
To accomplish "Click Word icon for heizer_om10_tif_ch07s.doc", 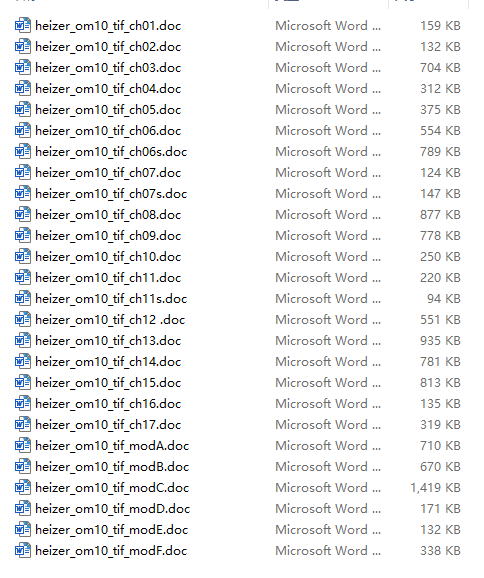I will click(22, 194).
